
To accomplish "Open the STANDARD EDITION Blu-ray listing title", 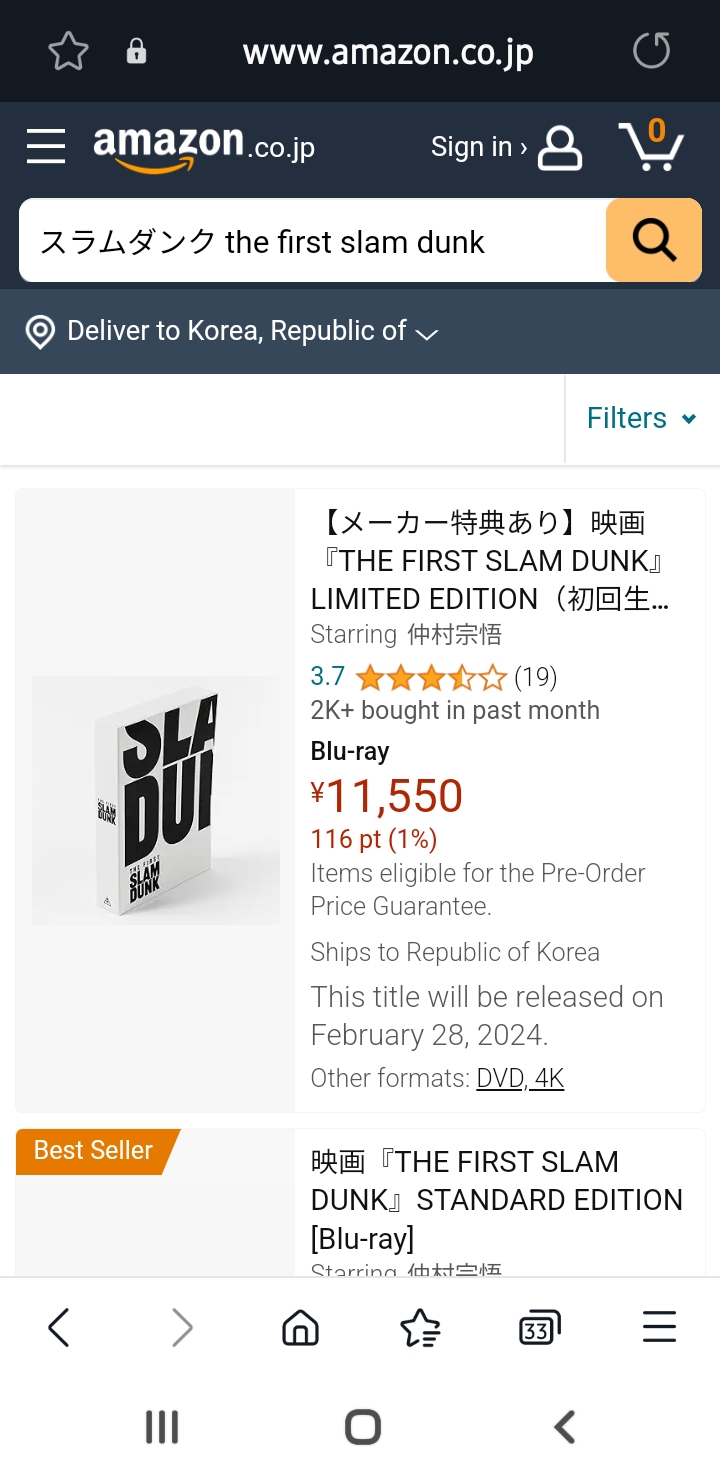I will point(496,1200).
